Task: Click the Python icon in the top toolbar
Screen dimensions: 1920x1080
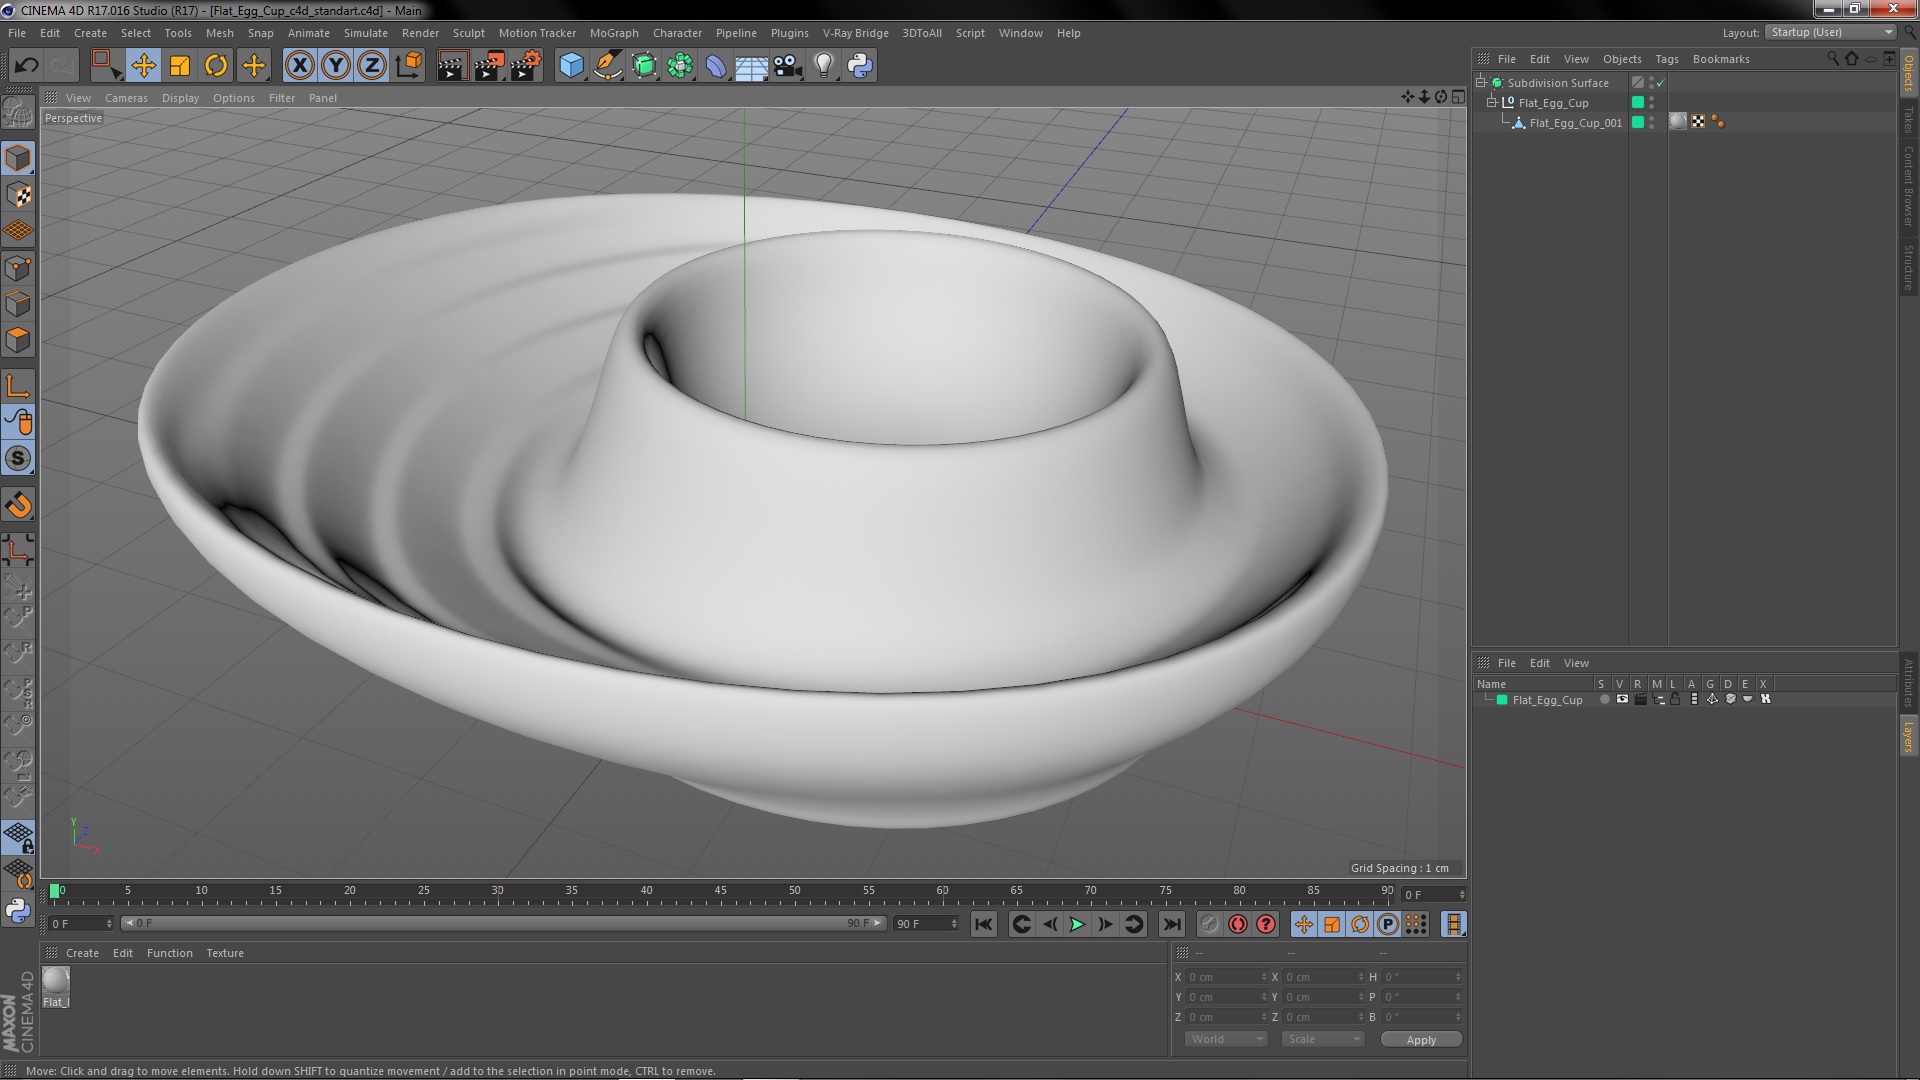Action: click(x=860, y=66)
